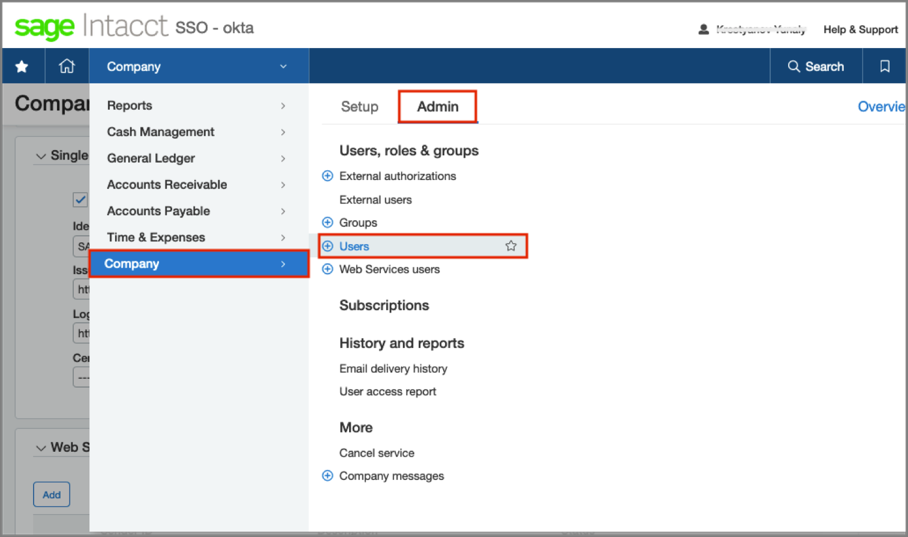Click the Search field in navbar

[x=816, y=67]
